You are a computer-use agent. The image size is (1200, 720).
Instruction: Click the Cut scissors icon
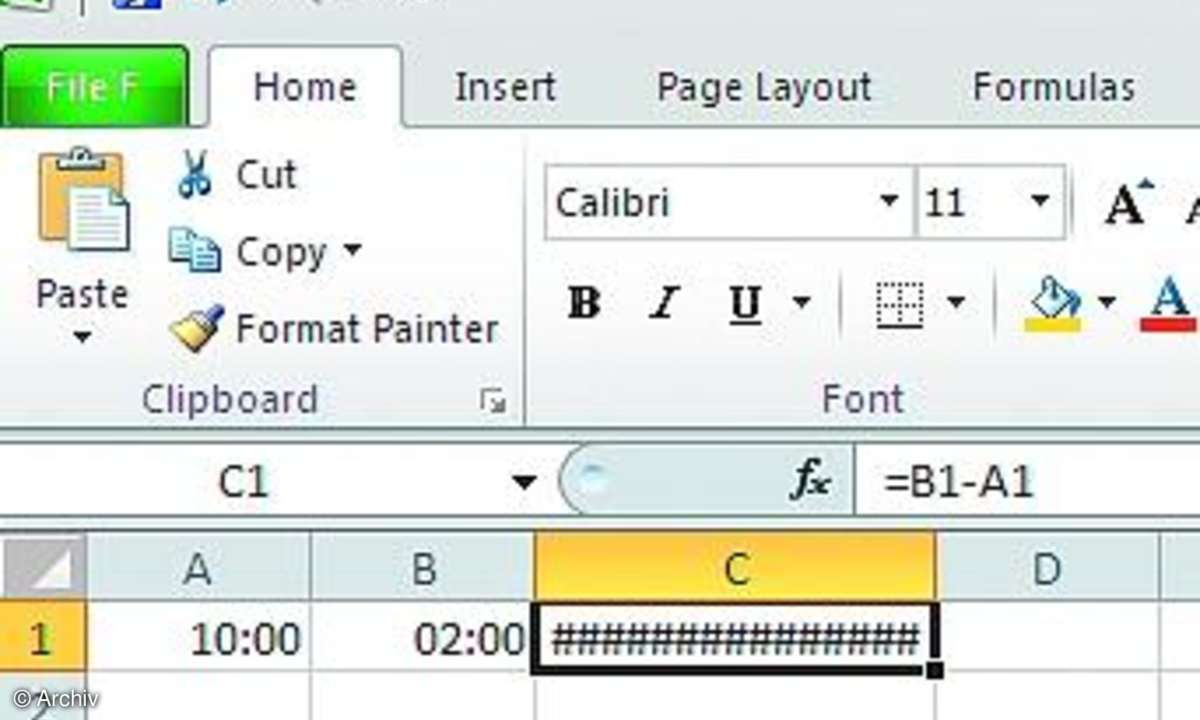point(195,174)
